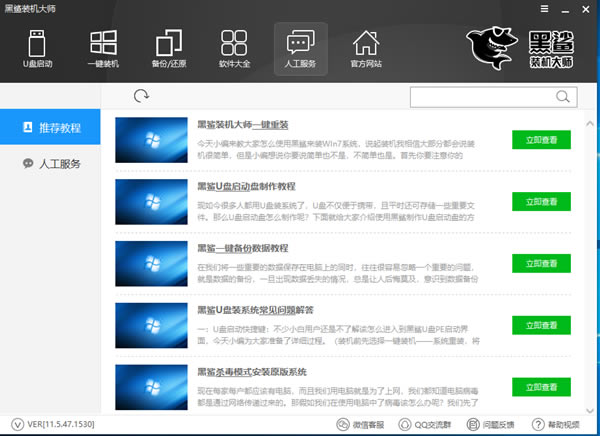Image resolution: width=600 pixels, height=436 pixels.
Task: Open the 软件大全 section
Action: coord(234,49)
